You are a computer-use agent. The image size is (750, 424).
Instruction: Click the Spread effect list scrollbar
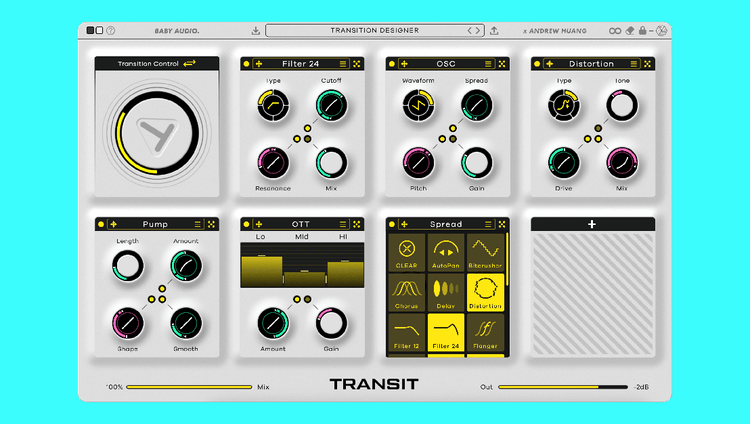[x=507, y=261]
